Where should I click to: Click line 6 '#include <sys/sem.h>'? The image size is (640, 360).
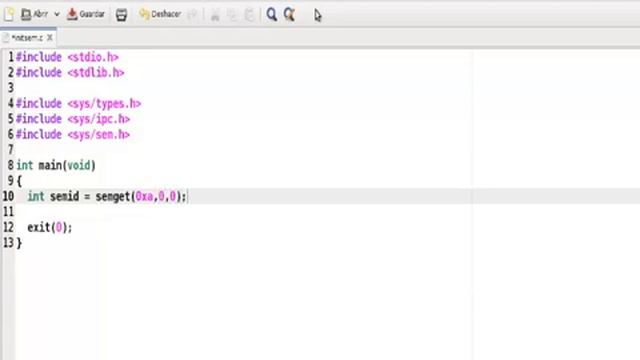pyautogui.click(x=73, y=135)
